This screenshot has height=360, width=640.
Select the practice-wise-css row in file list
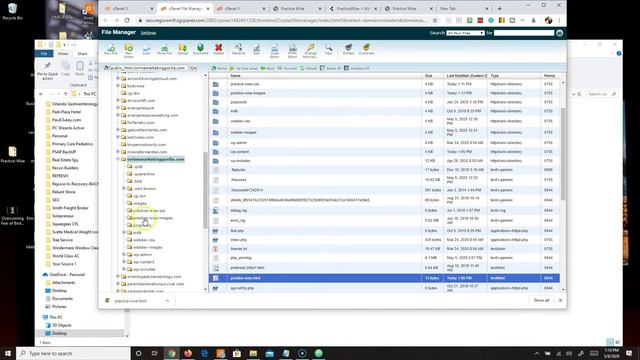384,84
